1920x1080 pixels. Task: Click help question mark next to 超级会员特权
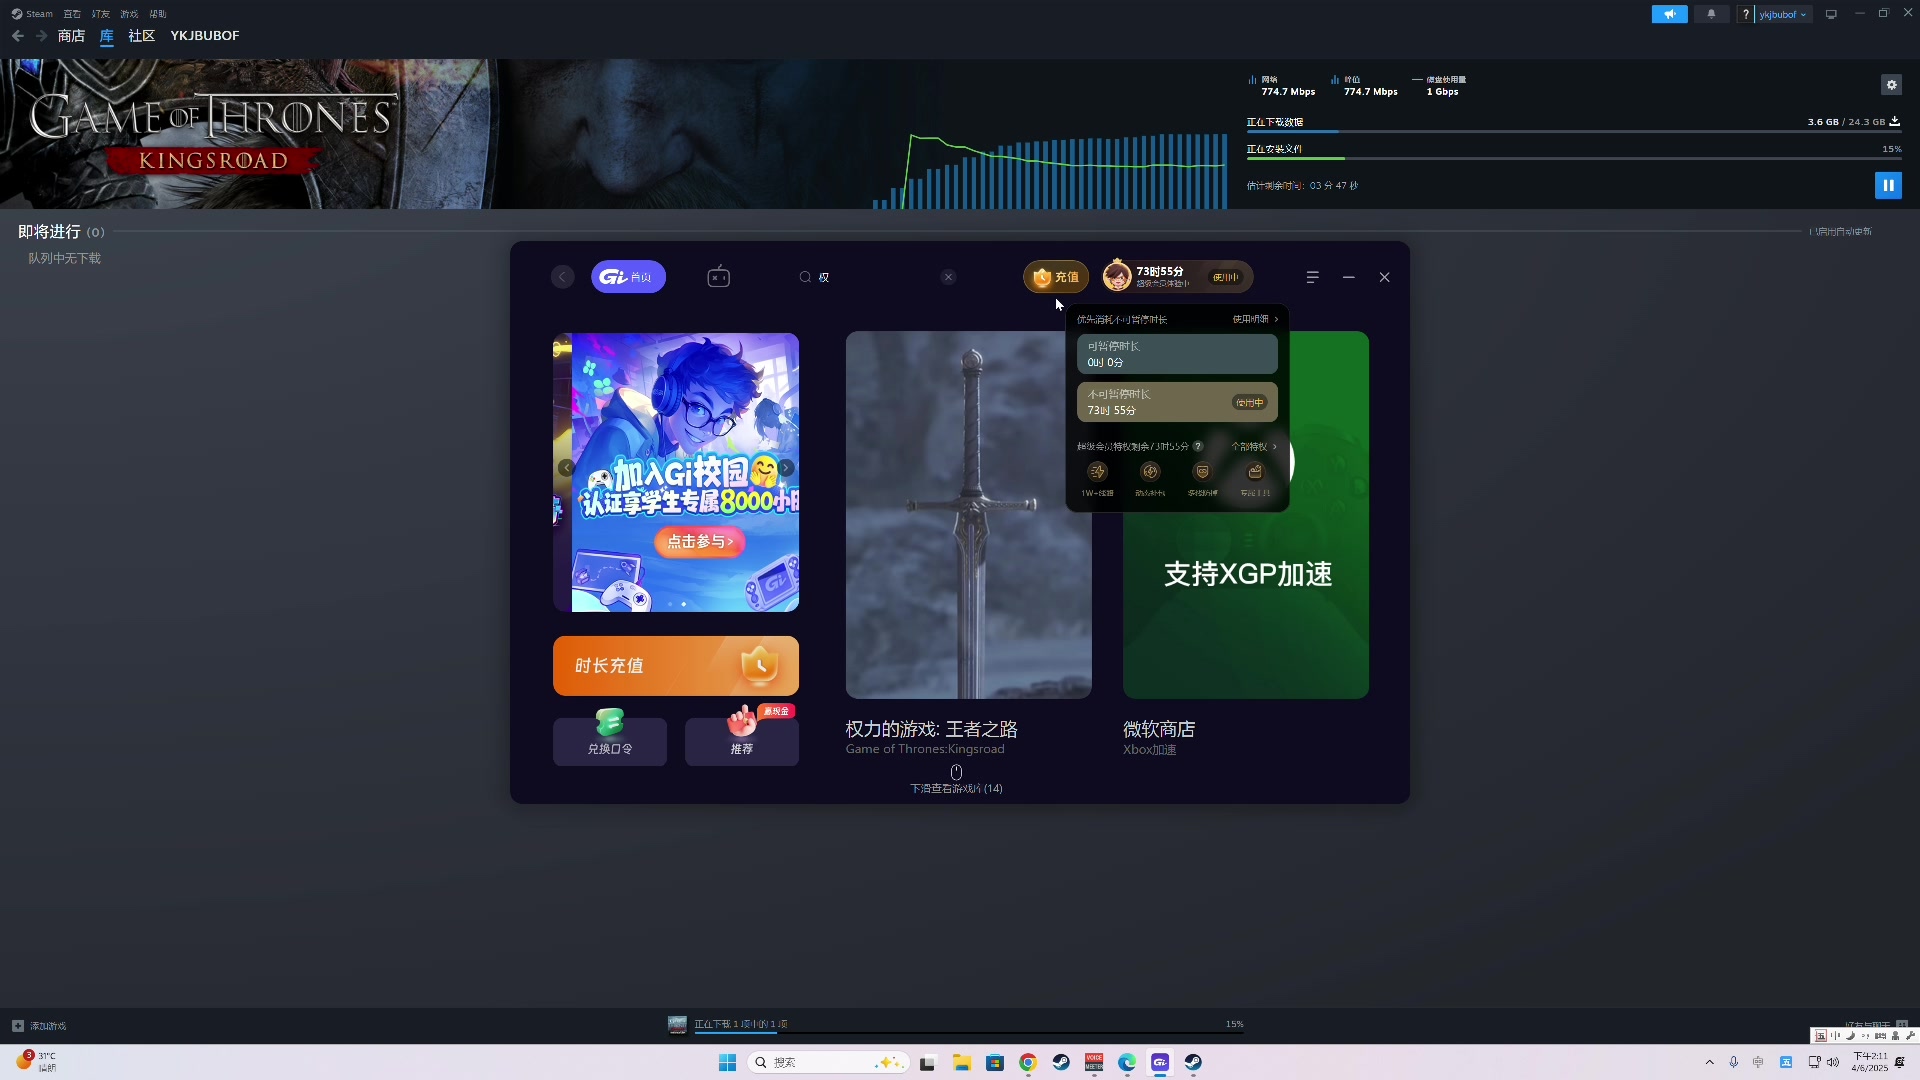[1198, 446]
